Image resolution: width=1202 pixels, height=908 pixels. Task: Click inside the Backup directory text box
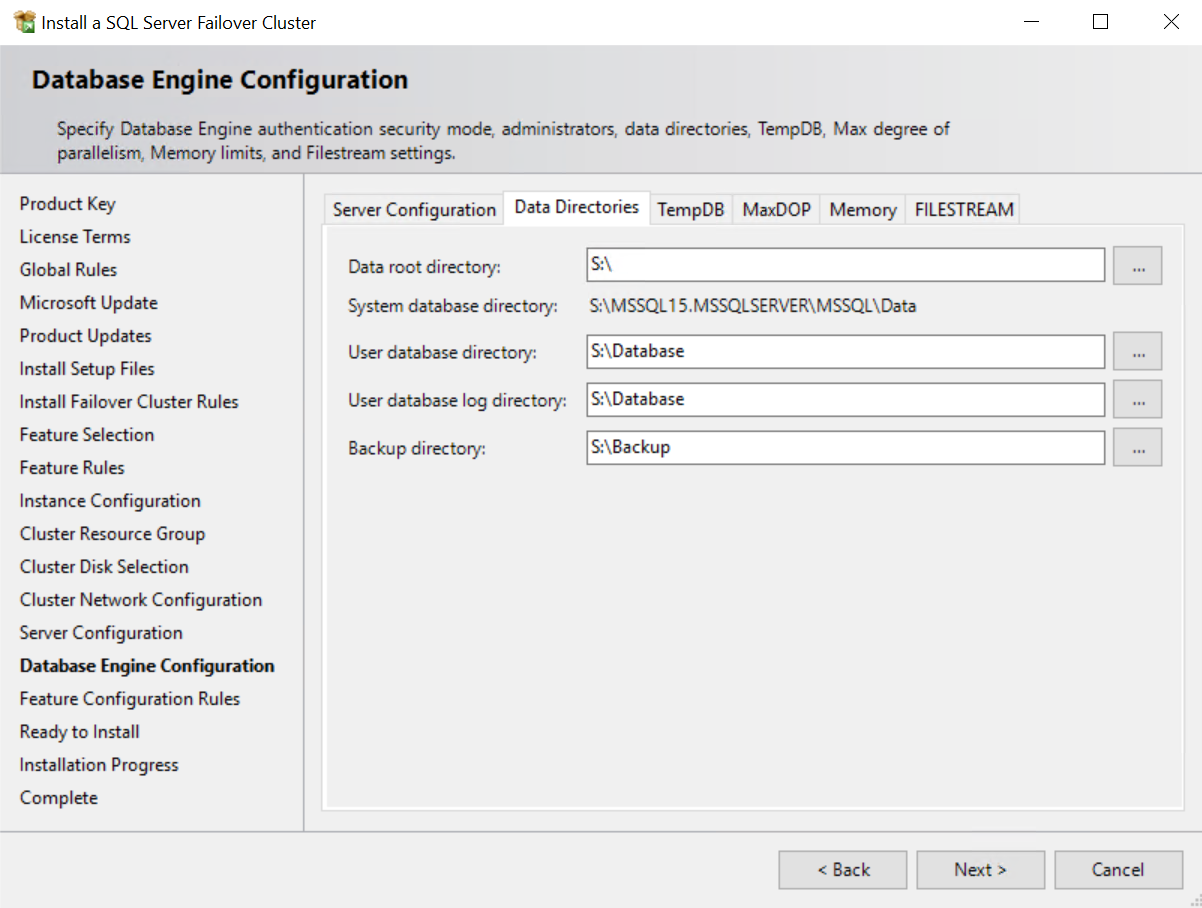pos(845,447)
